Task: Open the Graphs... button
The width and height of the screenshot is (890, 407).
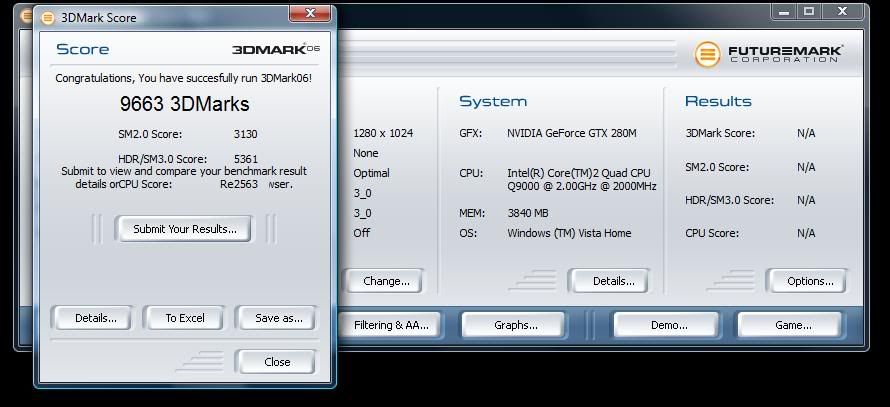Action: 515,325
